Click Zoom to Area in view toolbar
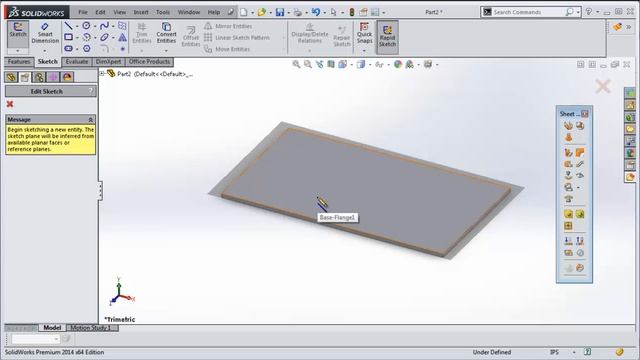The width and height of the screenshot is (640, 360). [308, 64]
